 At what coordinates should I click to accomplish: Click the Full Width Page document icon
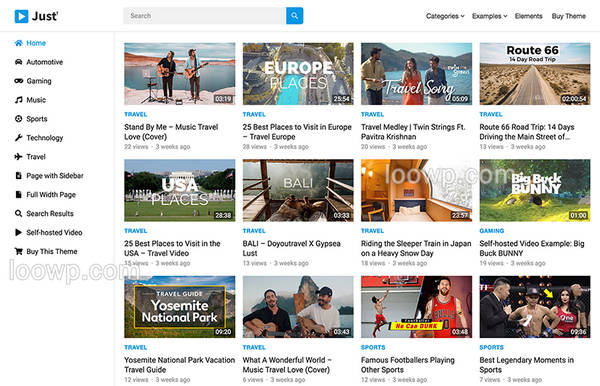pos(18,194)
